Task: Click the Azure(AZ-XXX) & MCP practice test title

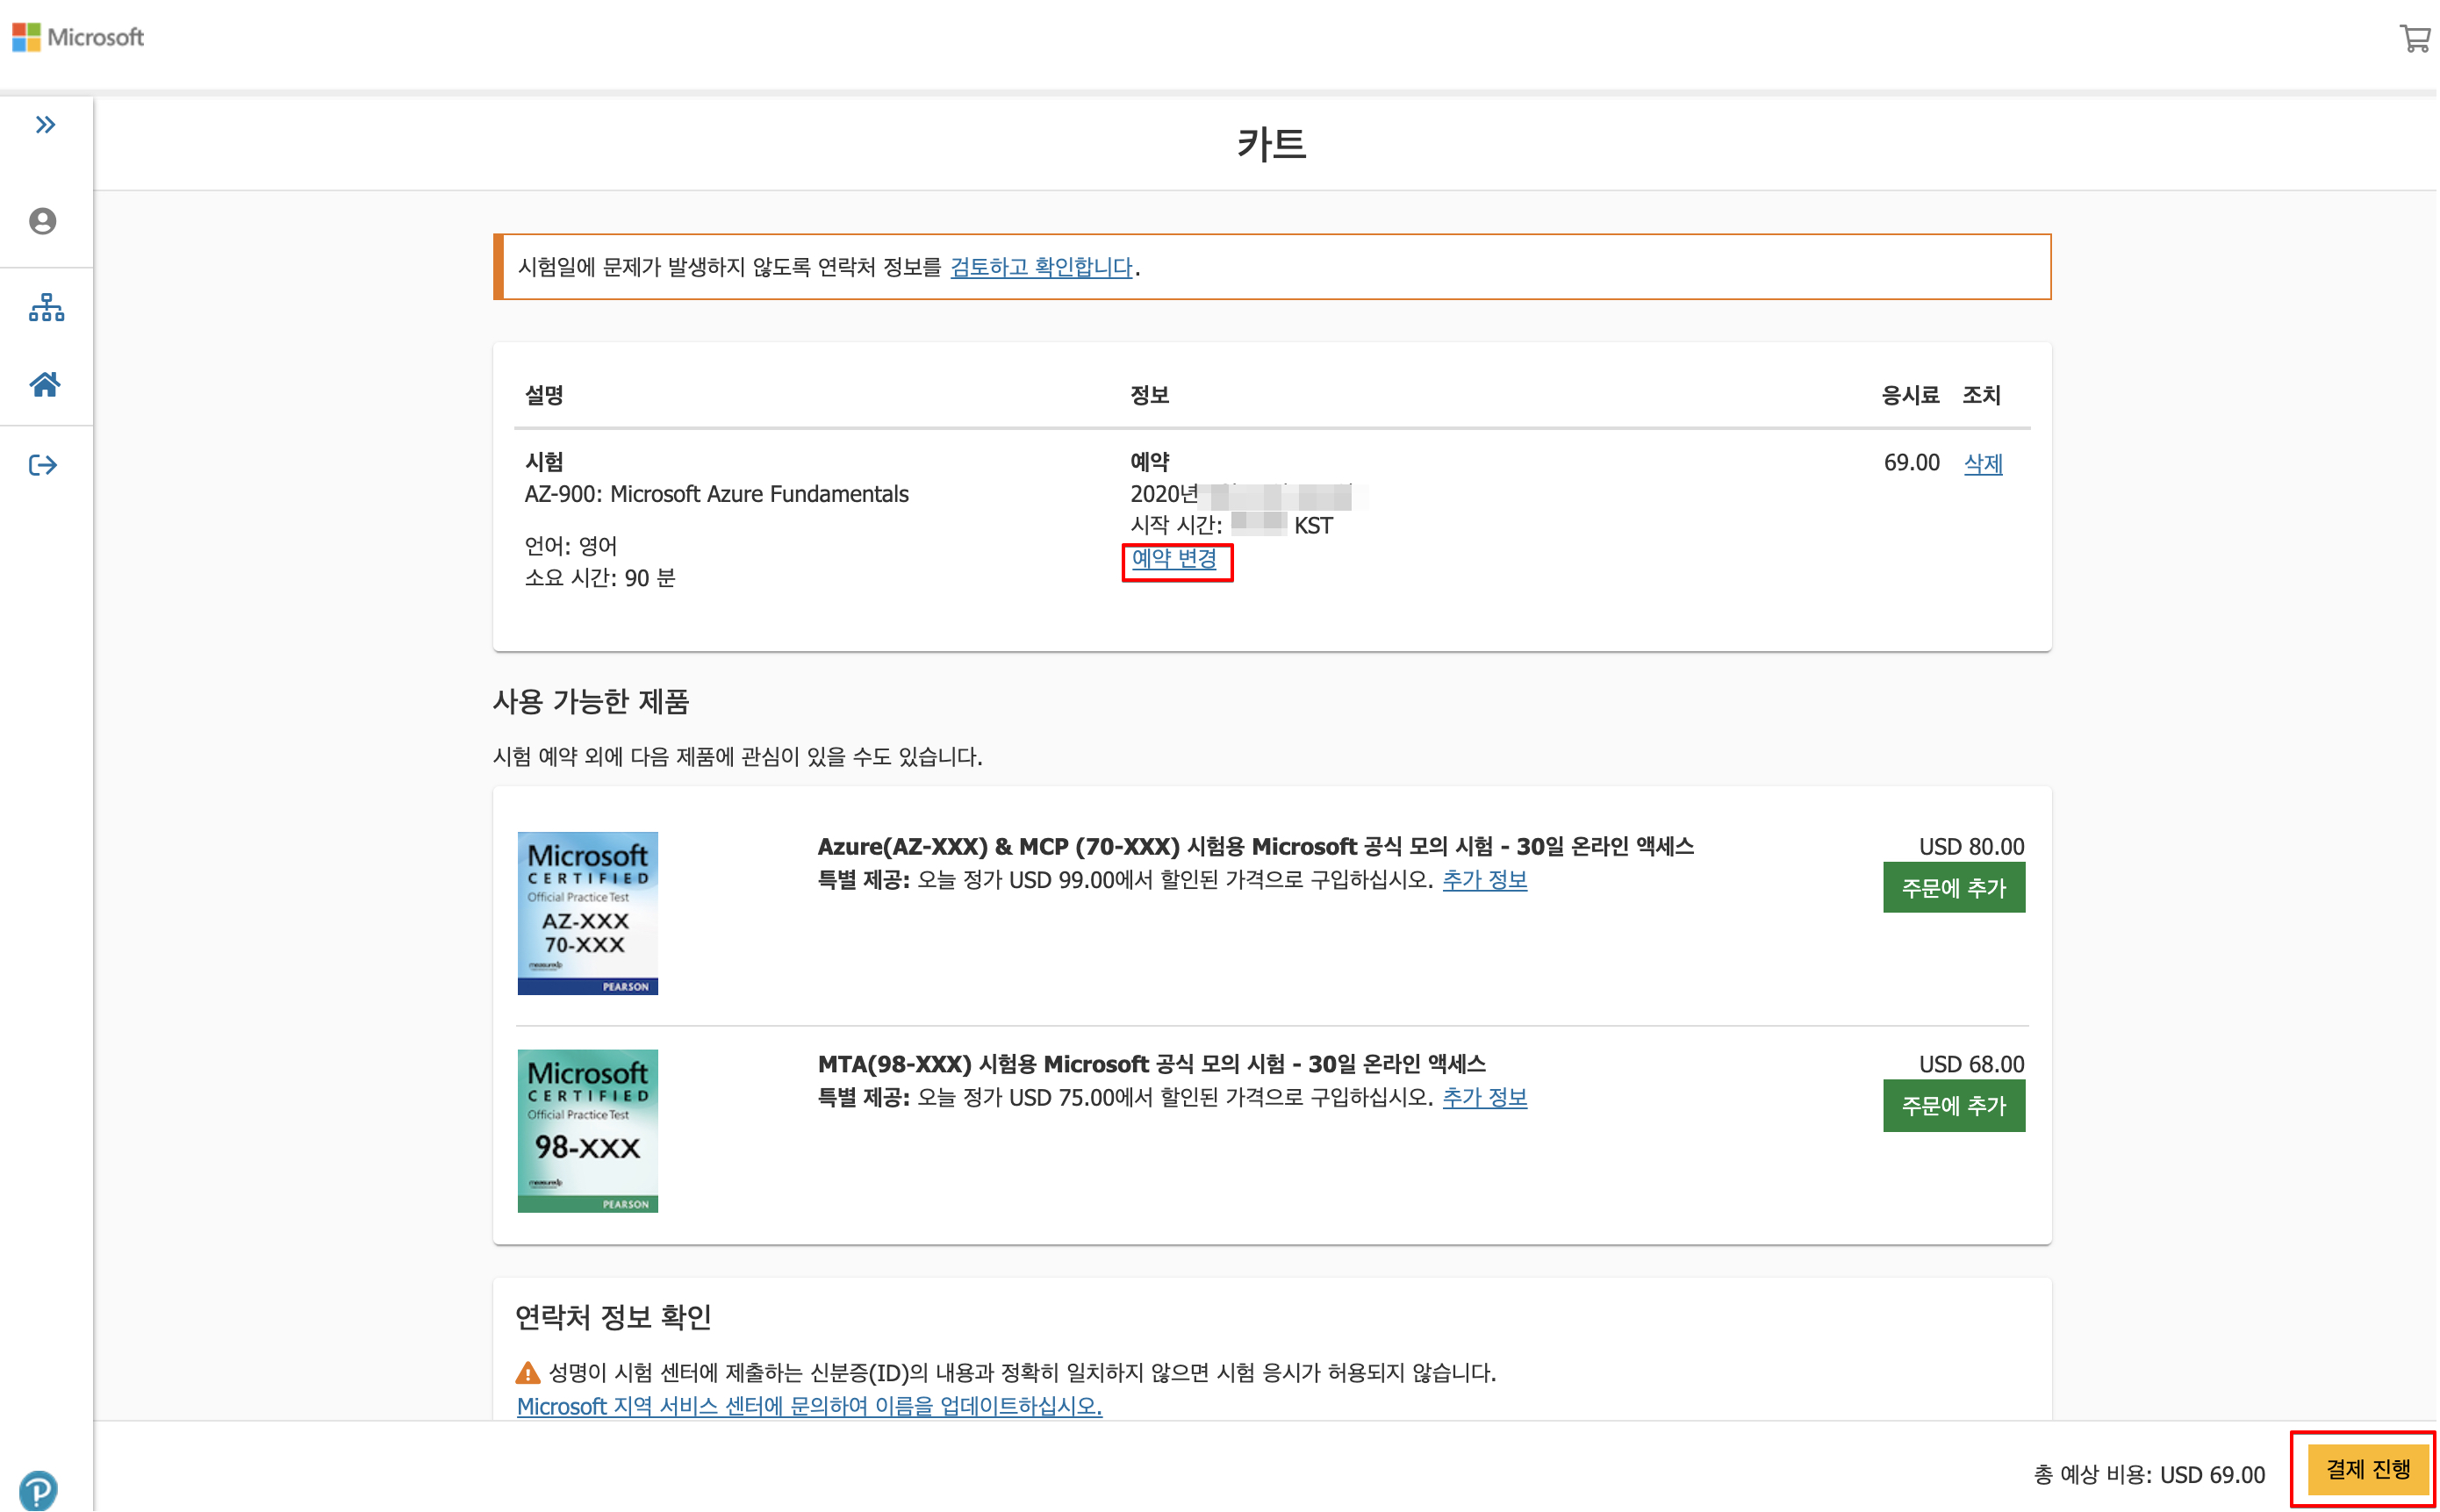Action: tap(1257, 847)
